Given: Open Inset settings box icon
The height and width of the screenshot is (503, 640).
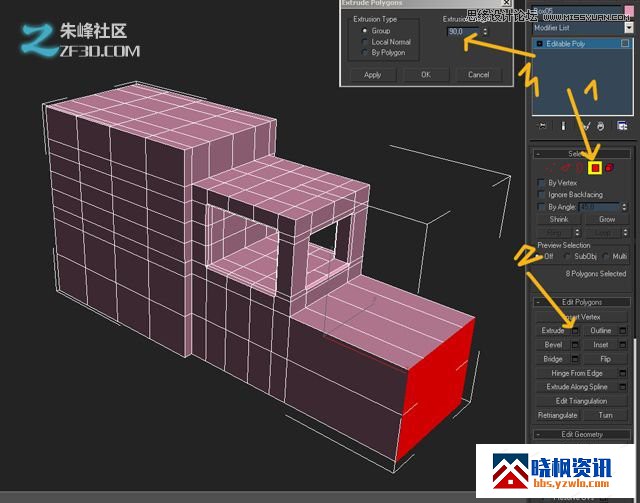Looking at the screenshot, I should click(623, 345).
